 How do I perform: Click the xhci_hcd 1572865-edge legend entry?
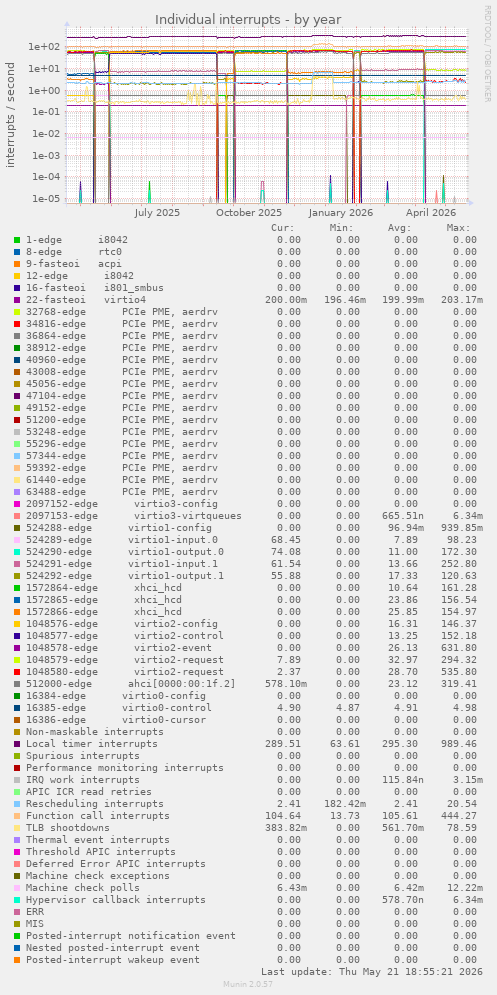[x=104, y=600]
